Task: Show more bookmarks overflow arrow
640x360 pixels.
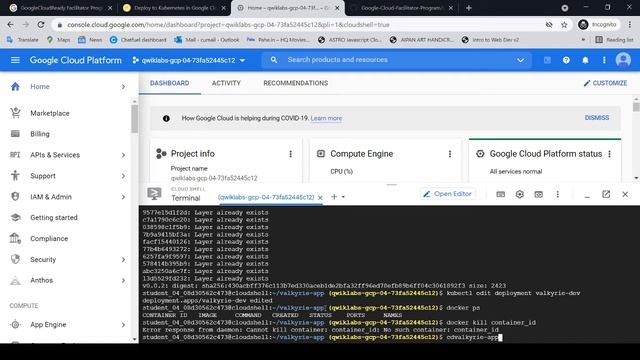Action: pyautogui.click(x=583, y=40)
